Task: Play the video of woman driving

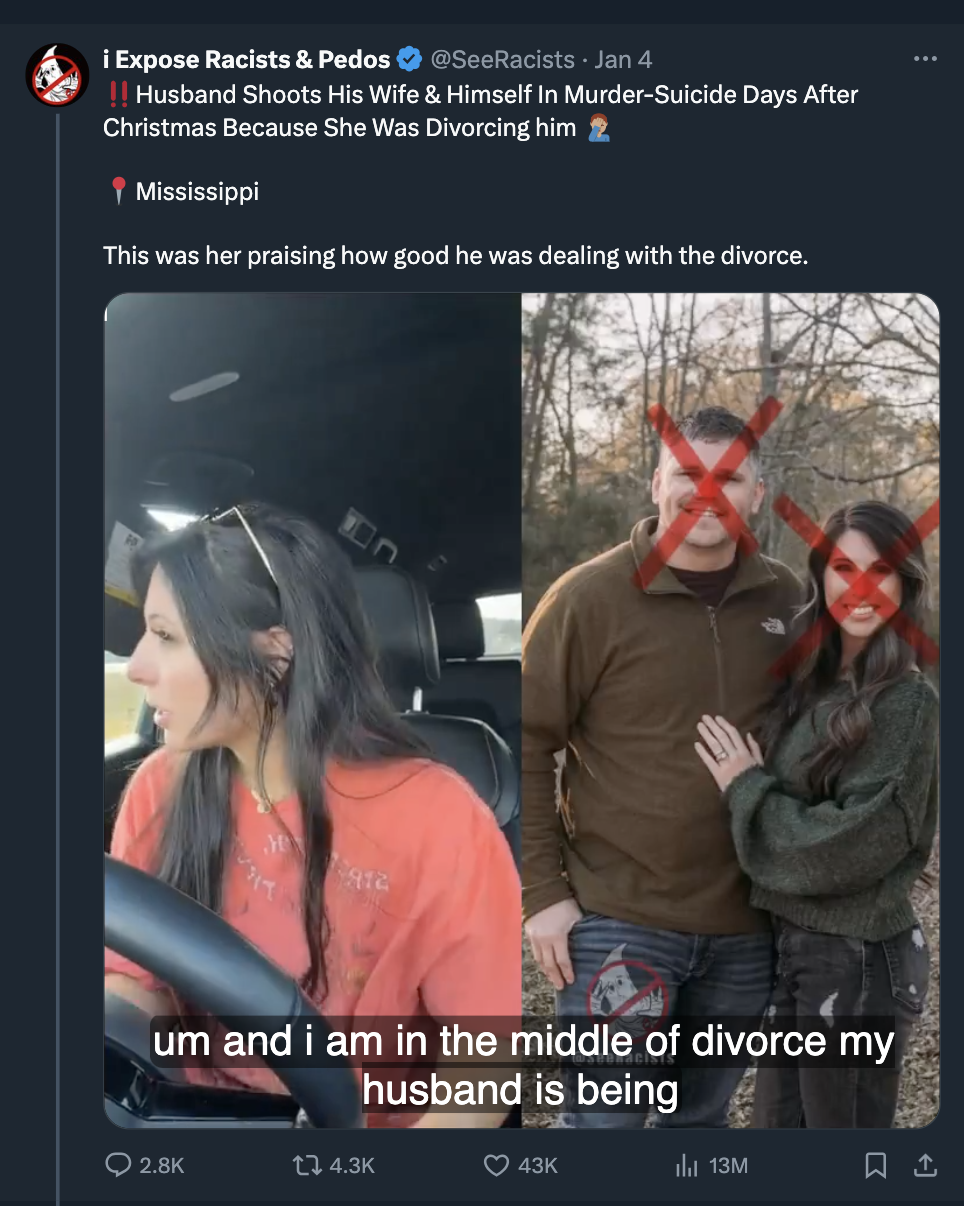Action: tap(313, 710)
